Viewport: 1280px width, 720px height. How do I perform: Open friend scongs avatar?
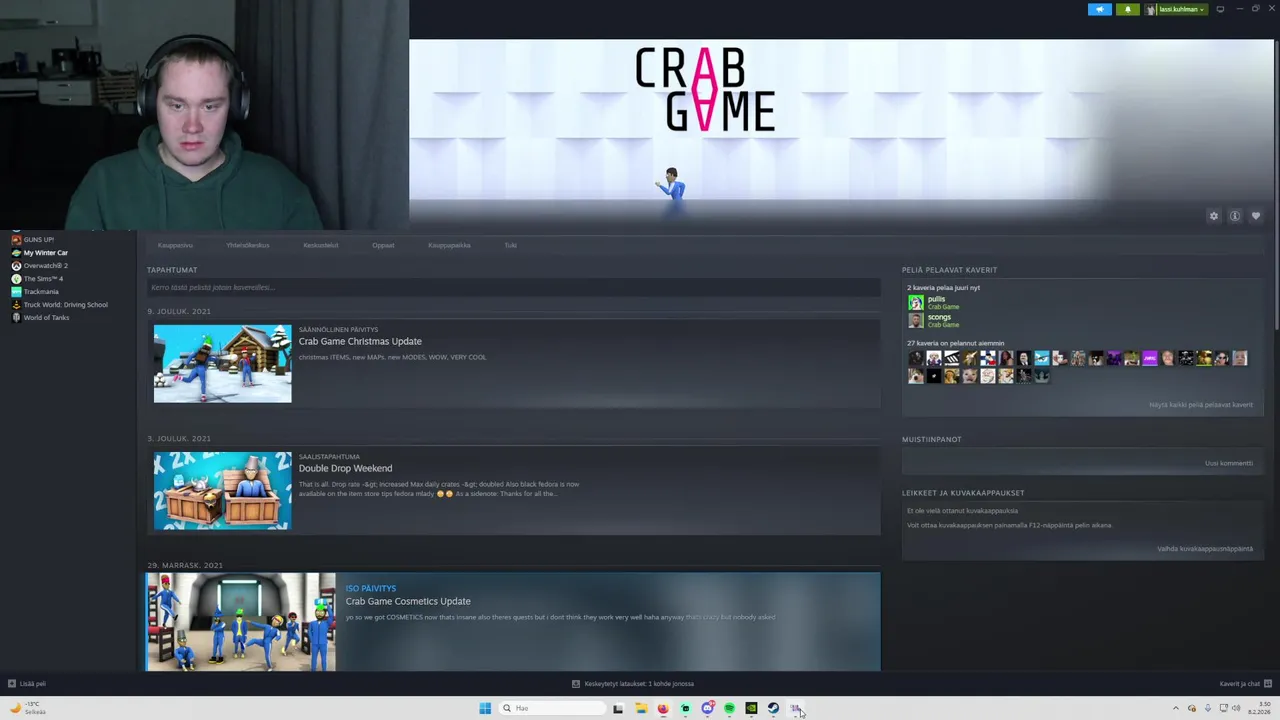pos(916,320)
